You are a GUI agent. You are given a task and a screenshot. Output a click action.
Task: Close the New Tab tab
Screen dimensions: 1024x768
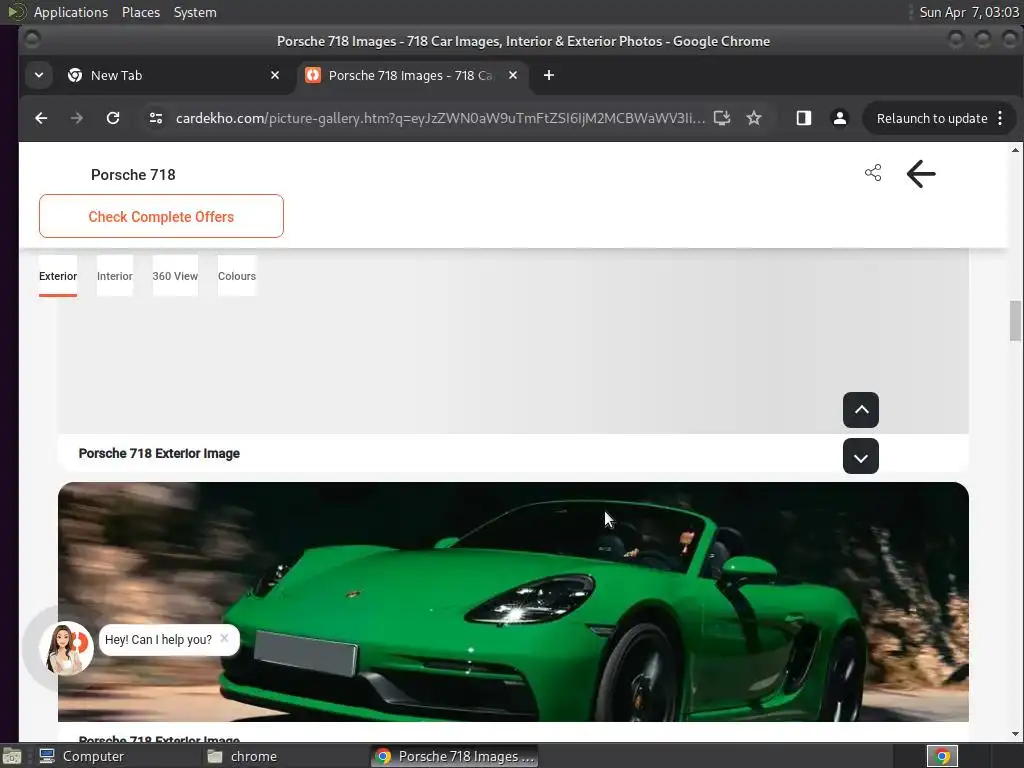pos(275,75)
